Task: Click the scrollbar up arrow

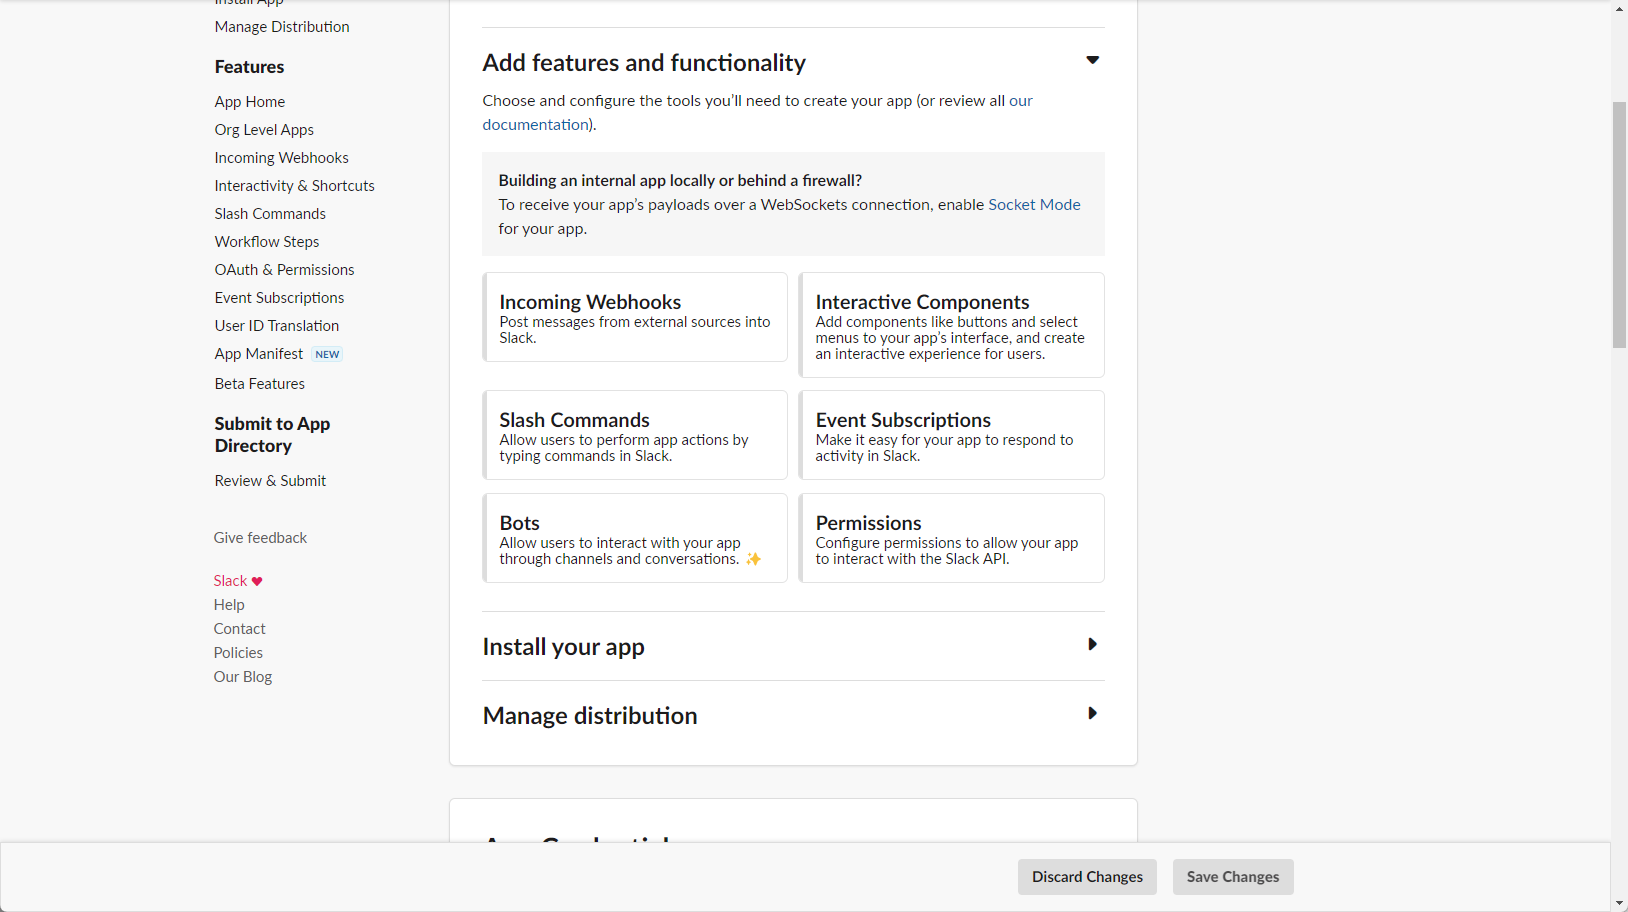Action: (x=1619, y=8)
